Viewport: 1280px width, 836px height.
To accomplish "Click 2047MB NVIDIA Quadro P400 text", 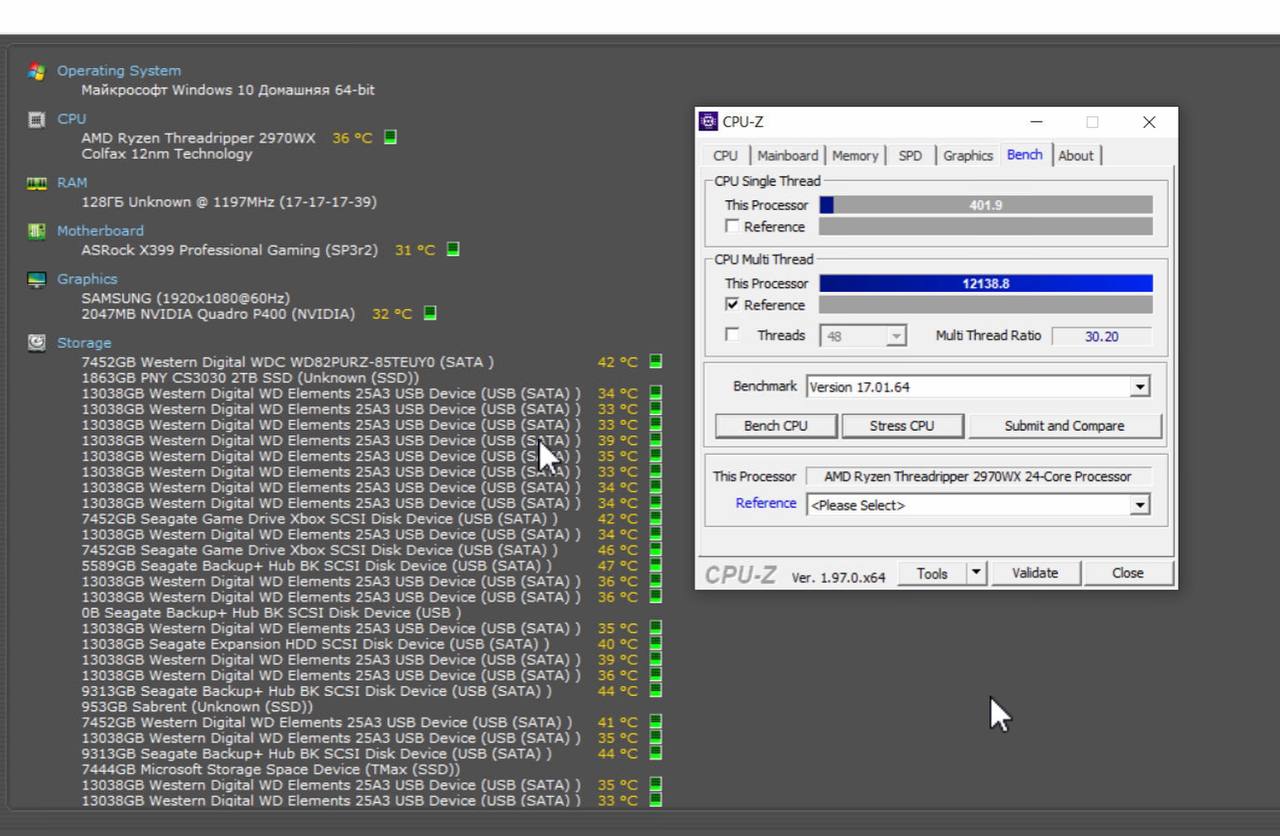I will (x=218, y=314).
